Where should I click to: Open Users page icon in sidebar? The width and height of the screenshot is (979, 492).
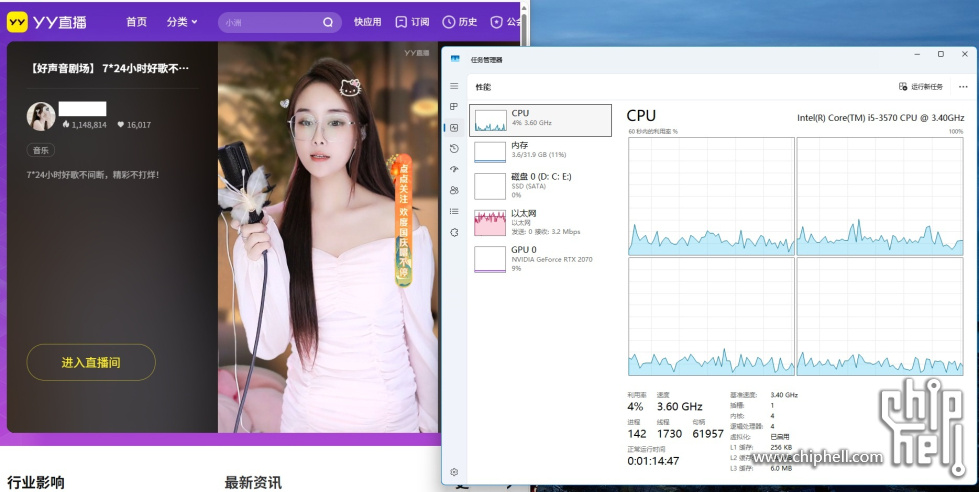(x=454, y=190)
